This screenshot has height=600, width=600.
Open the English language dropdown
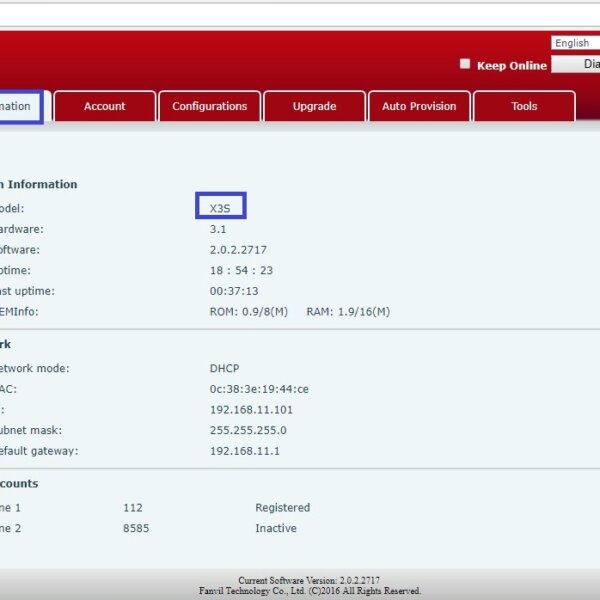click(x=574, y=43)
